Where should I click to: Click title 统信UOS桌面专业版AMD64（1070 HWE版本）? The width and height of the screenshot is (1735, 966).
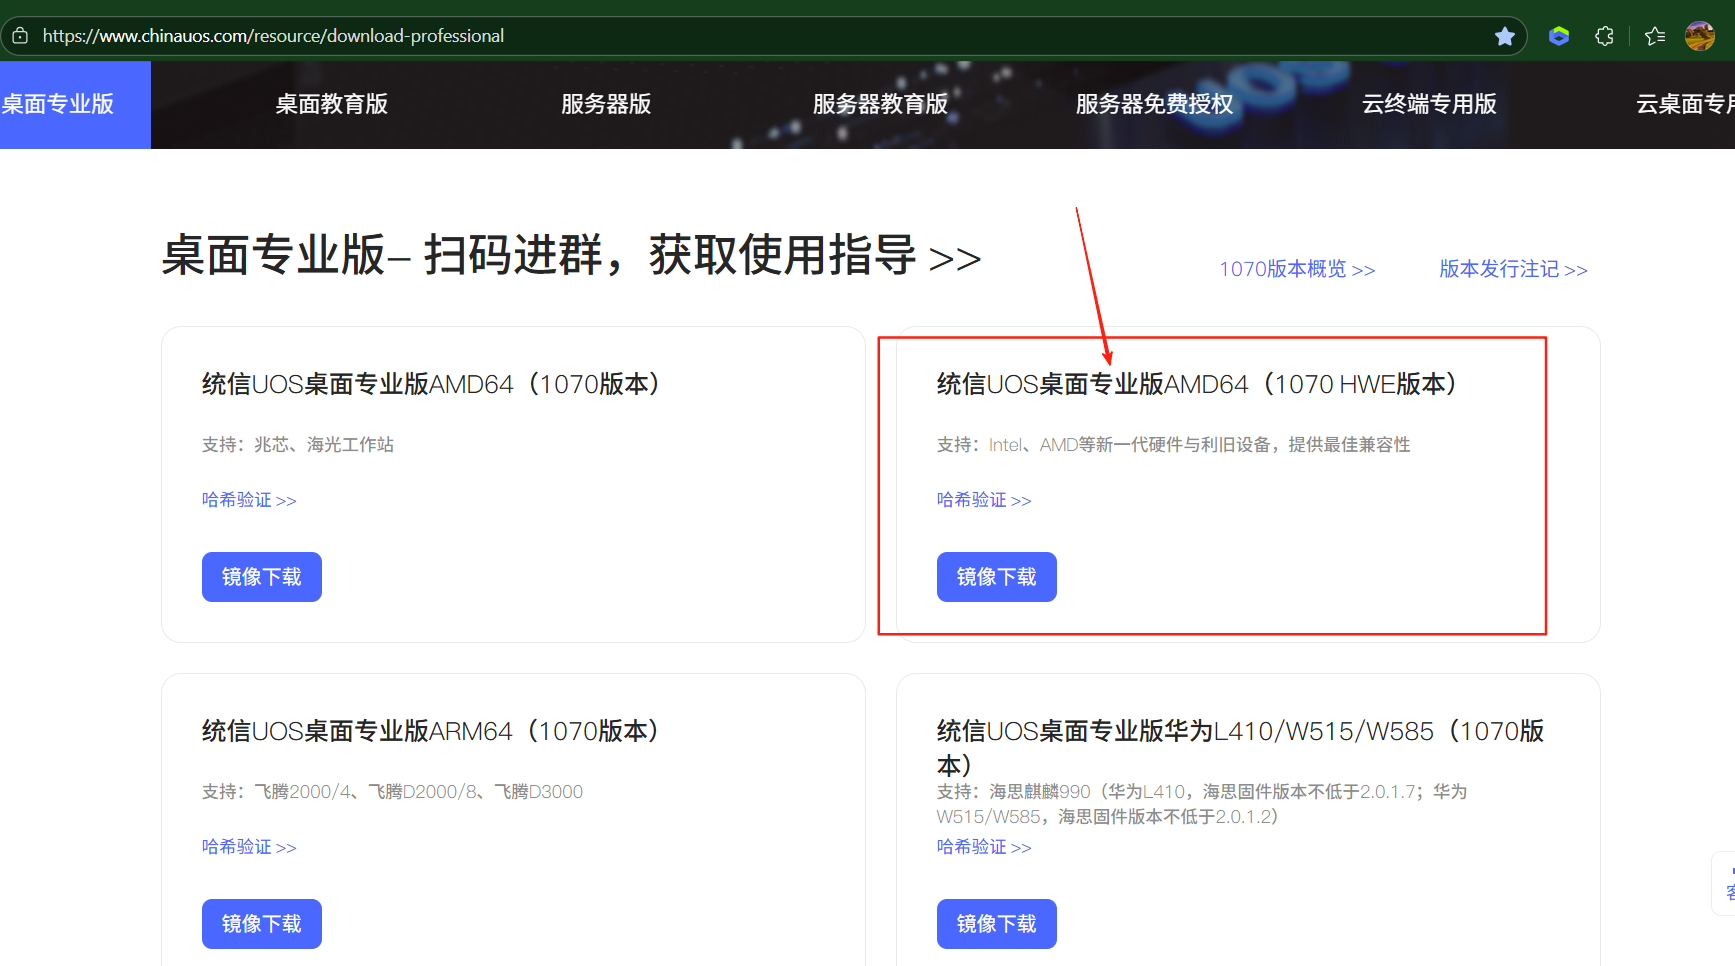[1198, 384]
